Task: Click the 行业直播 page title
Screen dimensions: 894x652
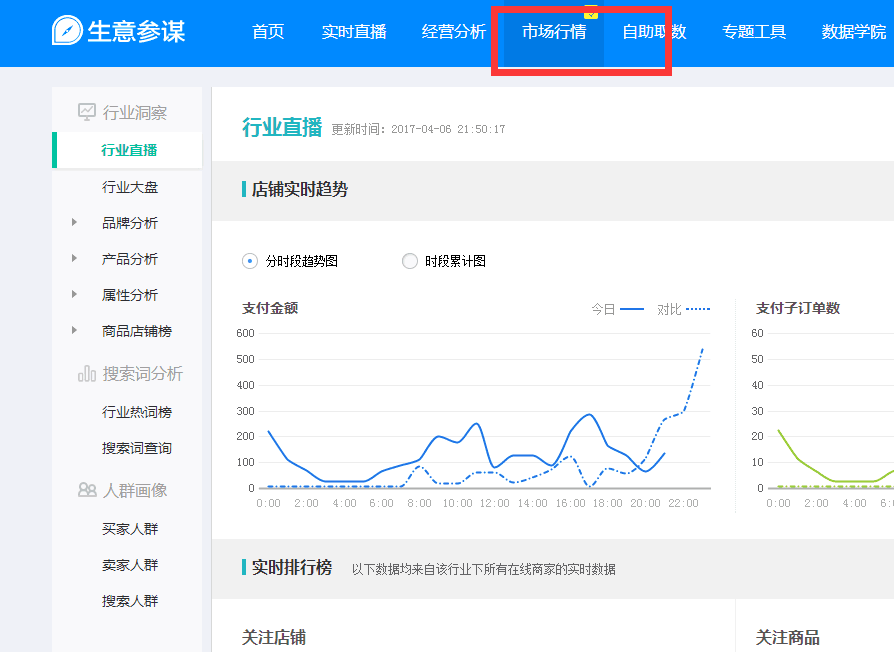Action: (x=282, y=127)
